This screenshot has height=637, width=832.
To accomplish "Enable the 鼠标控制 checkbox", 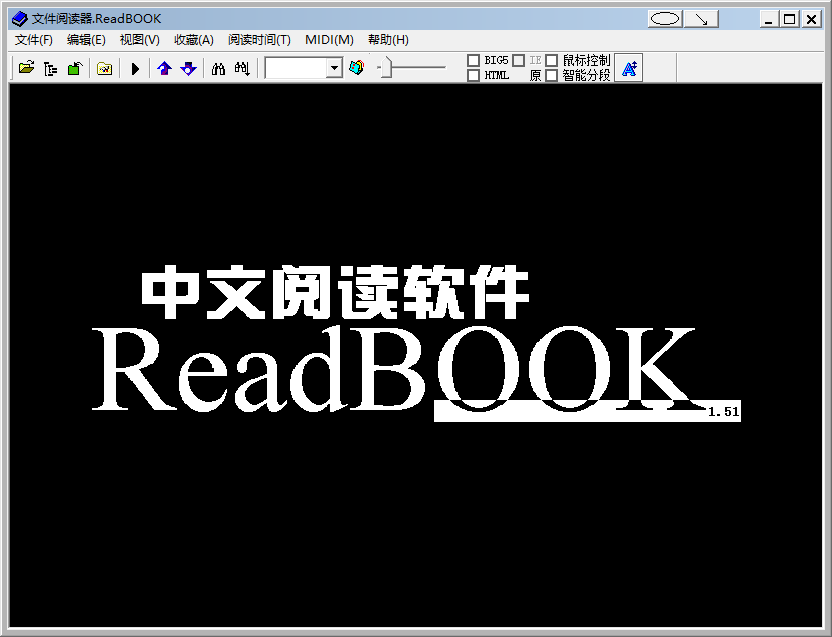I will 551,61.
